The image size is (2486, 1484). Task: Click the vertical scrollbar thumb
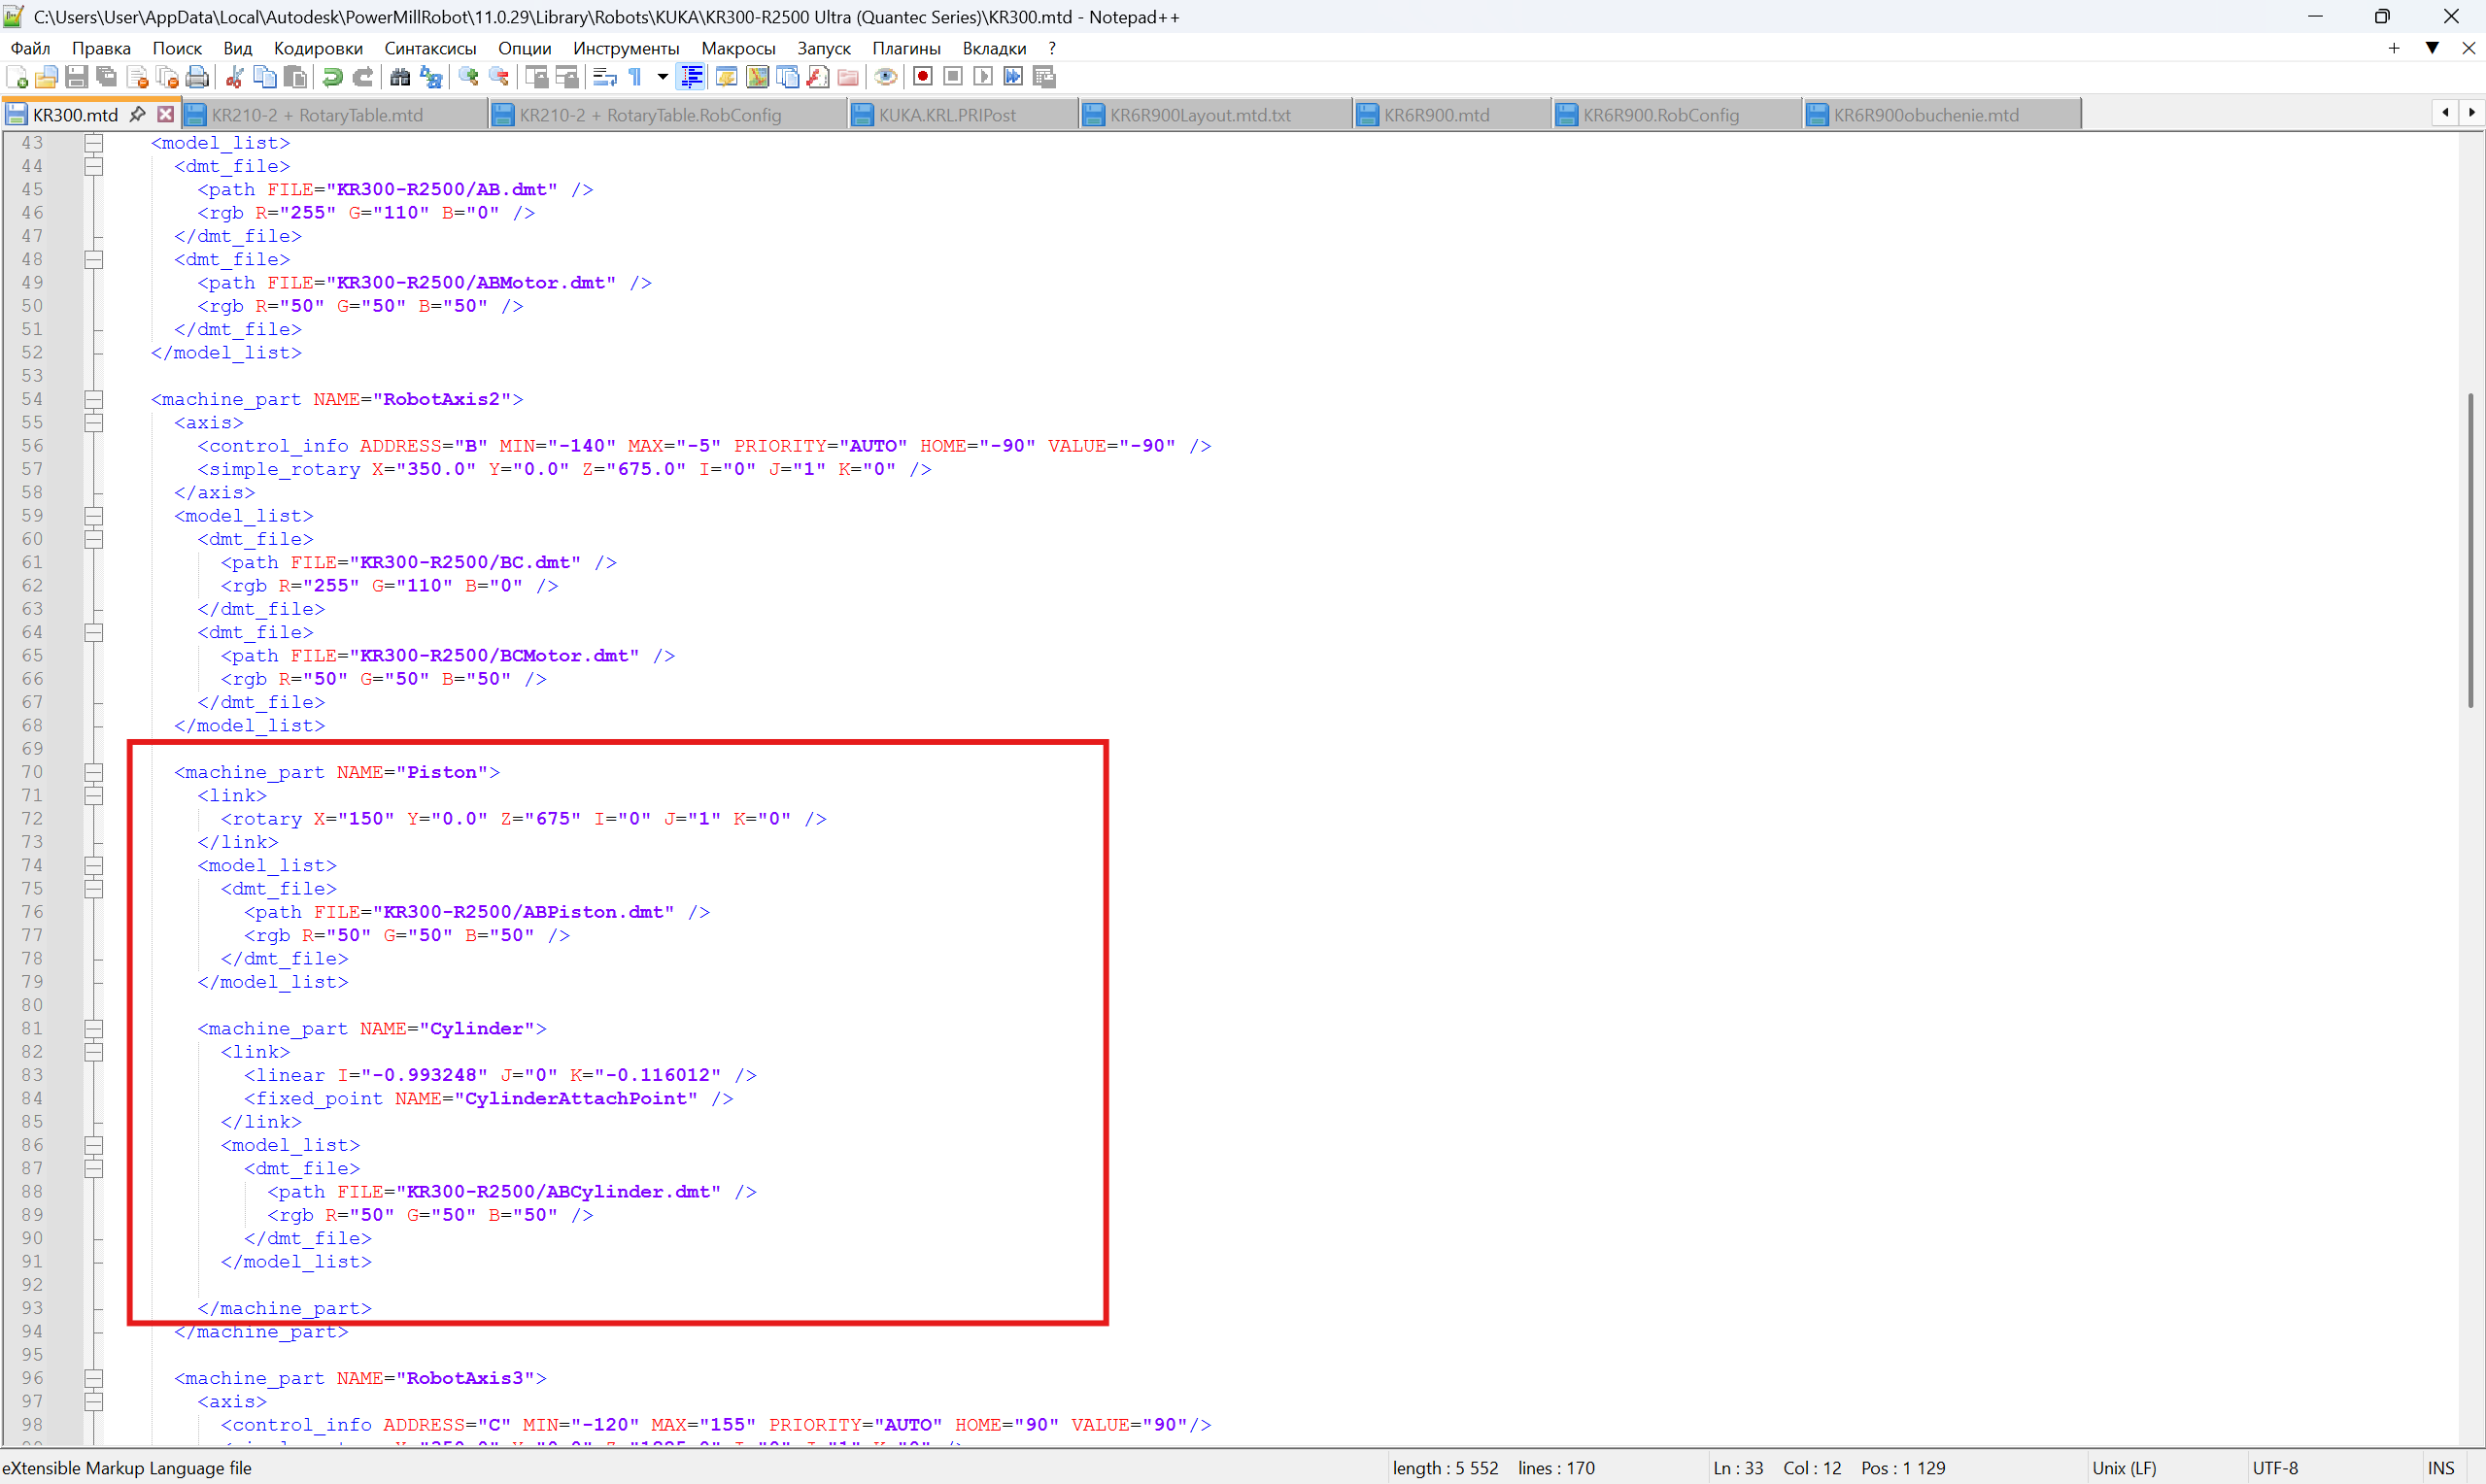pos(2470,550)
